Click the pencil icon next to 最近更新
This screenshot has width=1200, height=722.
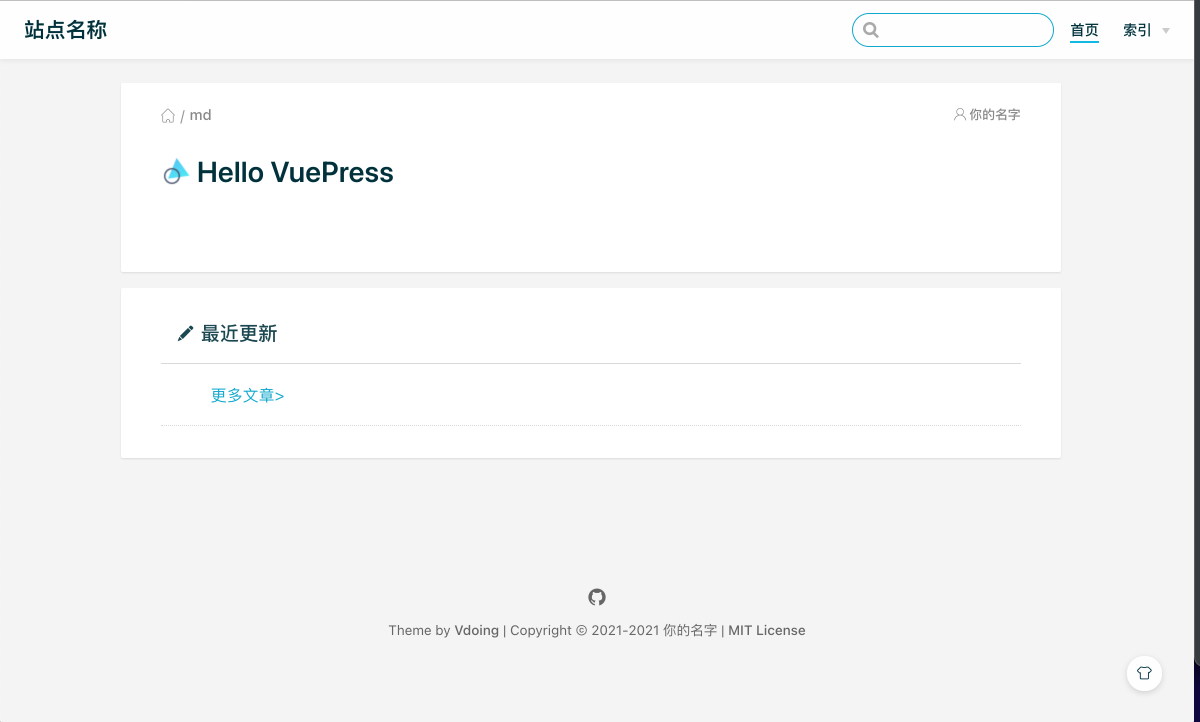(185, 334)
